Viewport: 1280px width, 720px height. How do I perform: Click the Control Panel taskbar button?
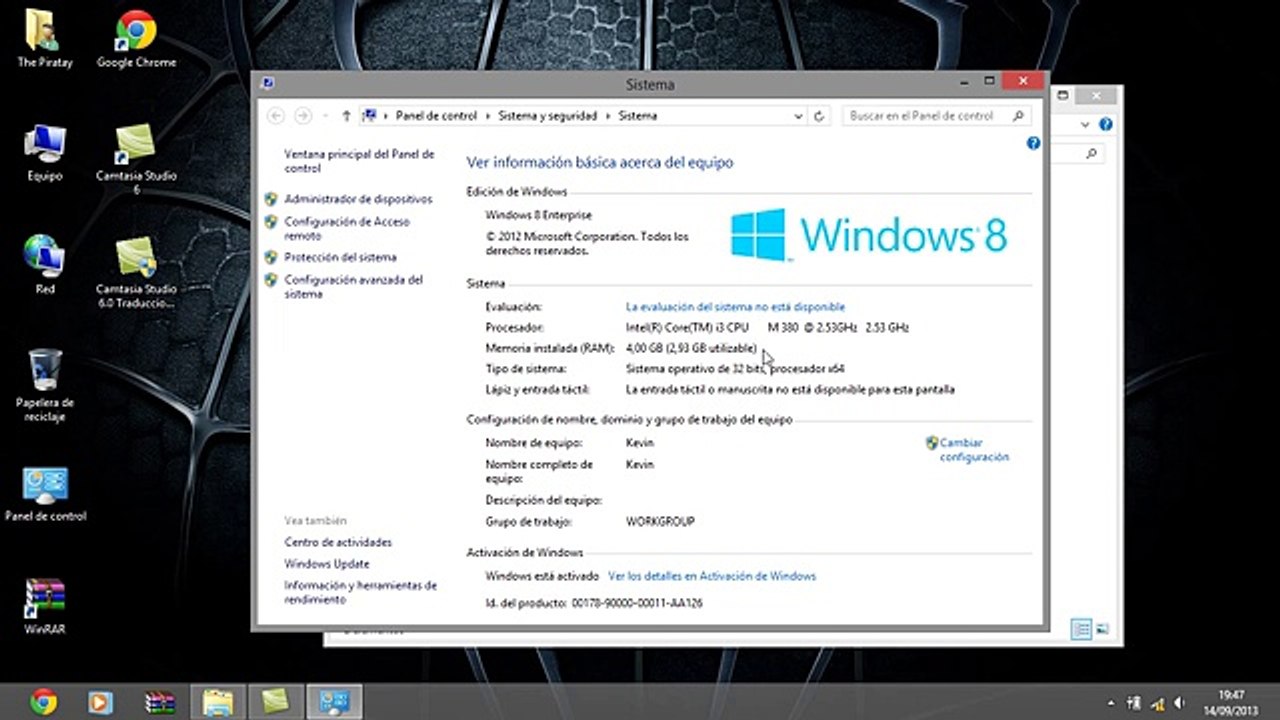(x=333, y=702)
